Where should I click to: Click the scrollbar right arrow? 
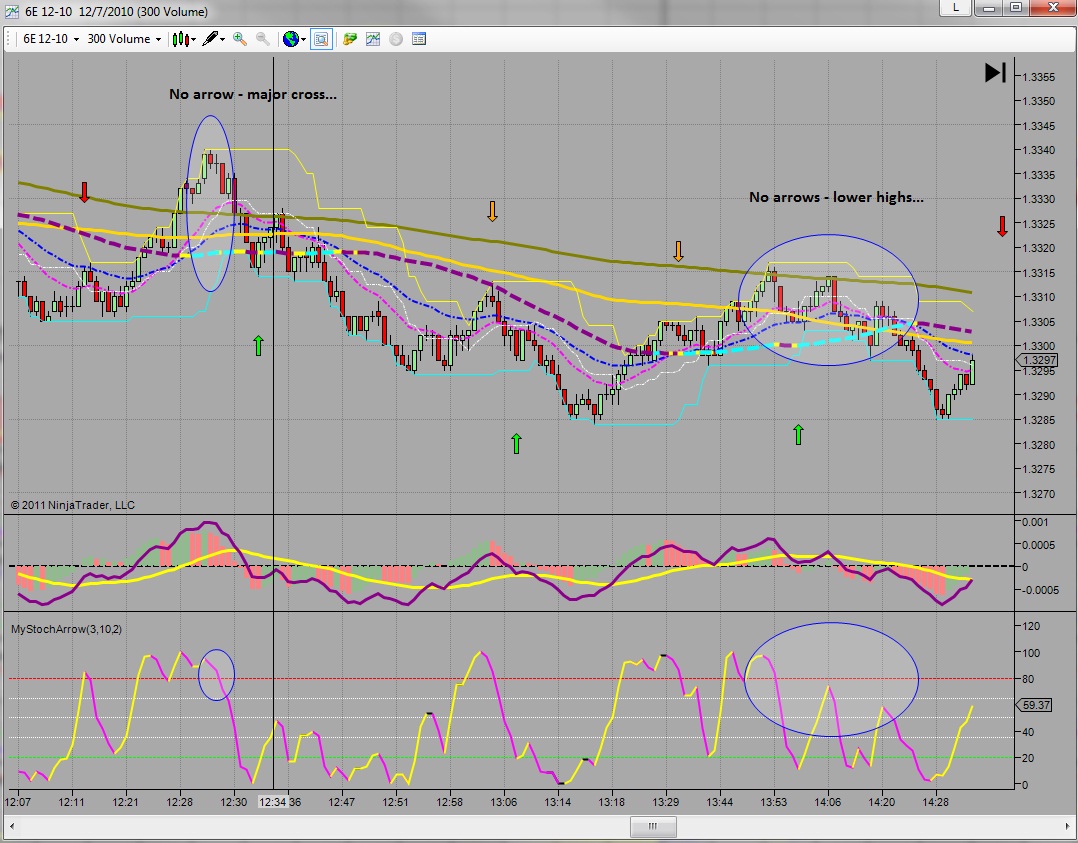(x=1067, y=826)
